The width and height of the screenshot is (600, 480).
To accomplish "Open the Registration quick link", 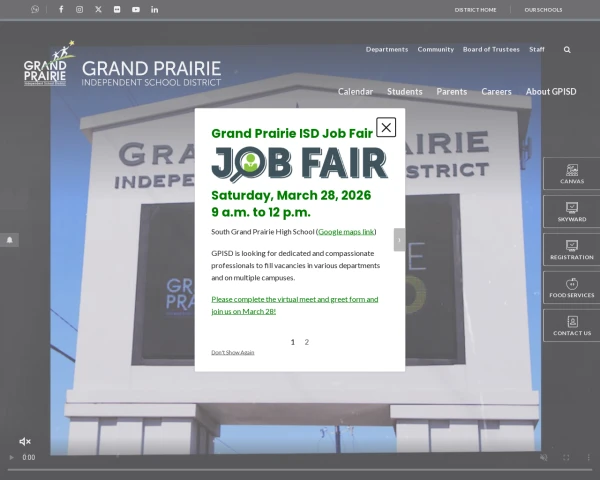I will coord(572,250).
